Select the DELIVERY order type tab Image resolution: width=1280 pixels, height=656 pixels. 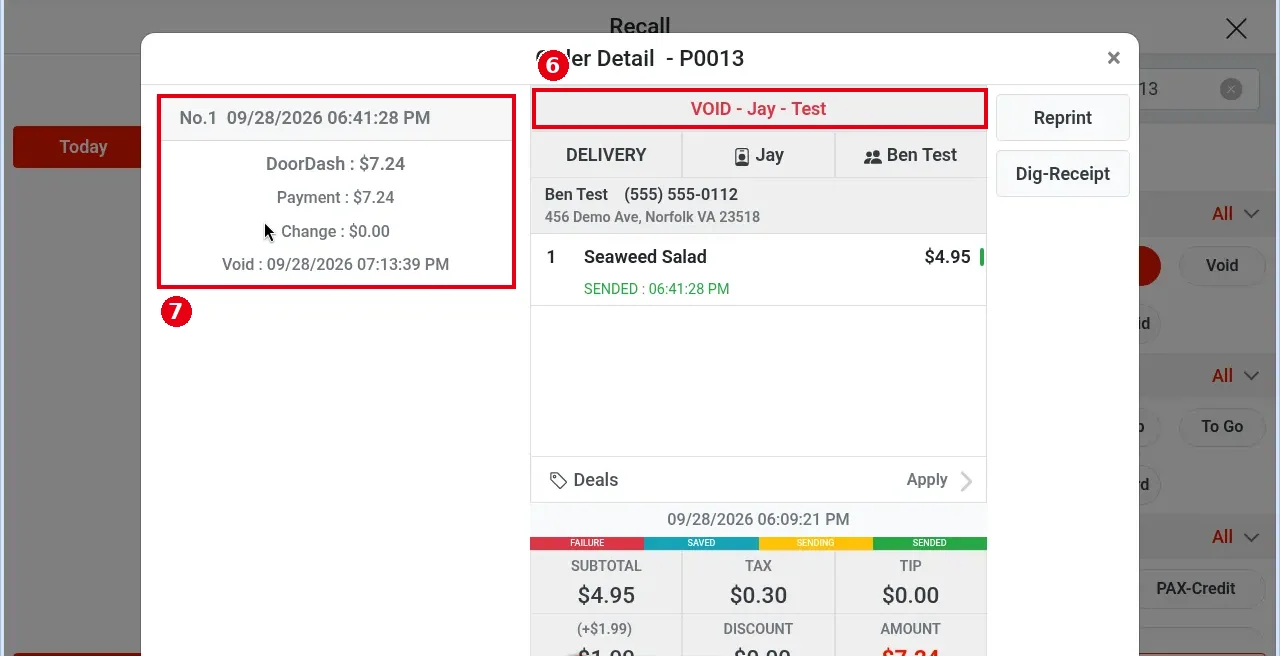[606, 155]
